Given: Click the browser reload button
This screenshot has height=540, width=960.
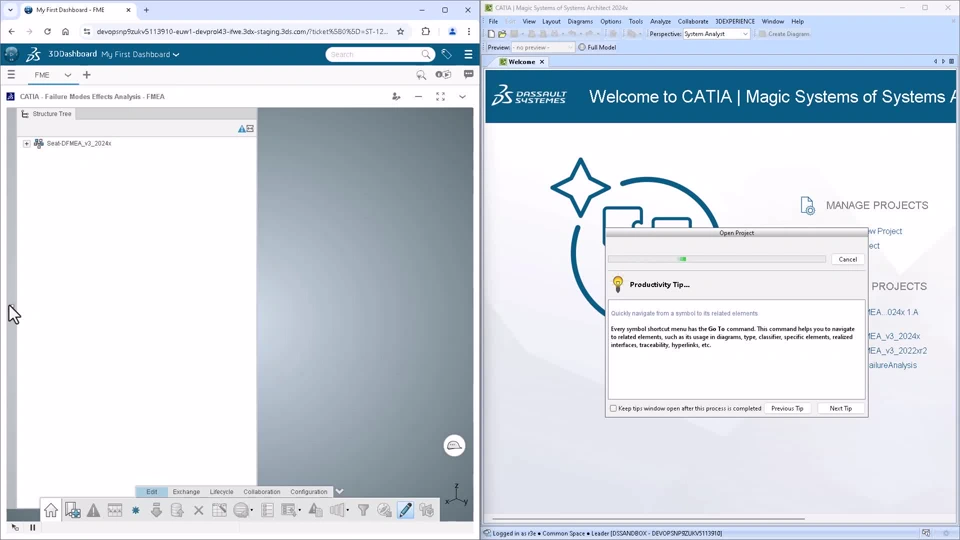Looking at the screenshot, I should (47, 31).
